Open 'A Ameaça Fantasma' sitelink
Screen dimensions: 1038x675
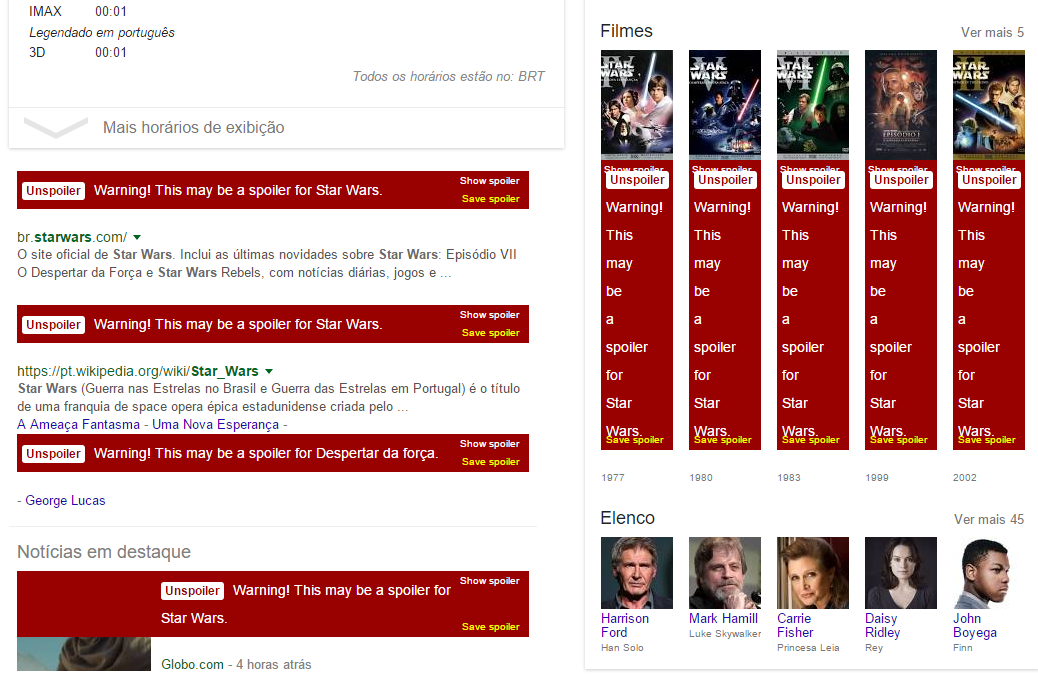[x=79, y=424]
